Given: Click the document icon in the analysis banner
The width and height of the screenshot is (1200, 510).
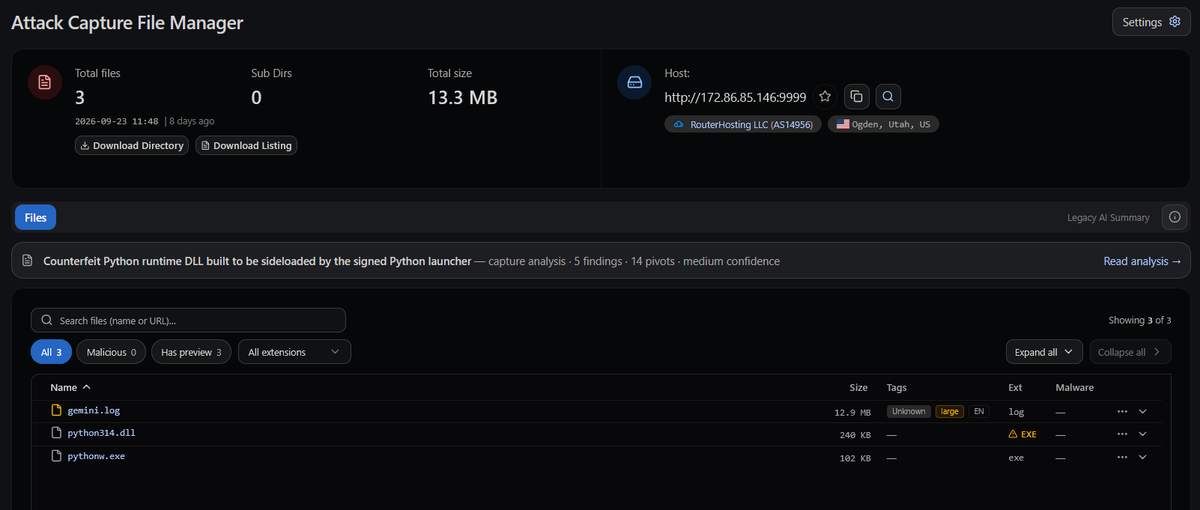Looking at the screenshot, I should point(27,261).
